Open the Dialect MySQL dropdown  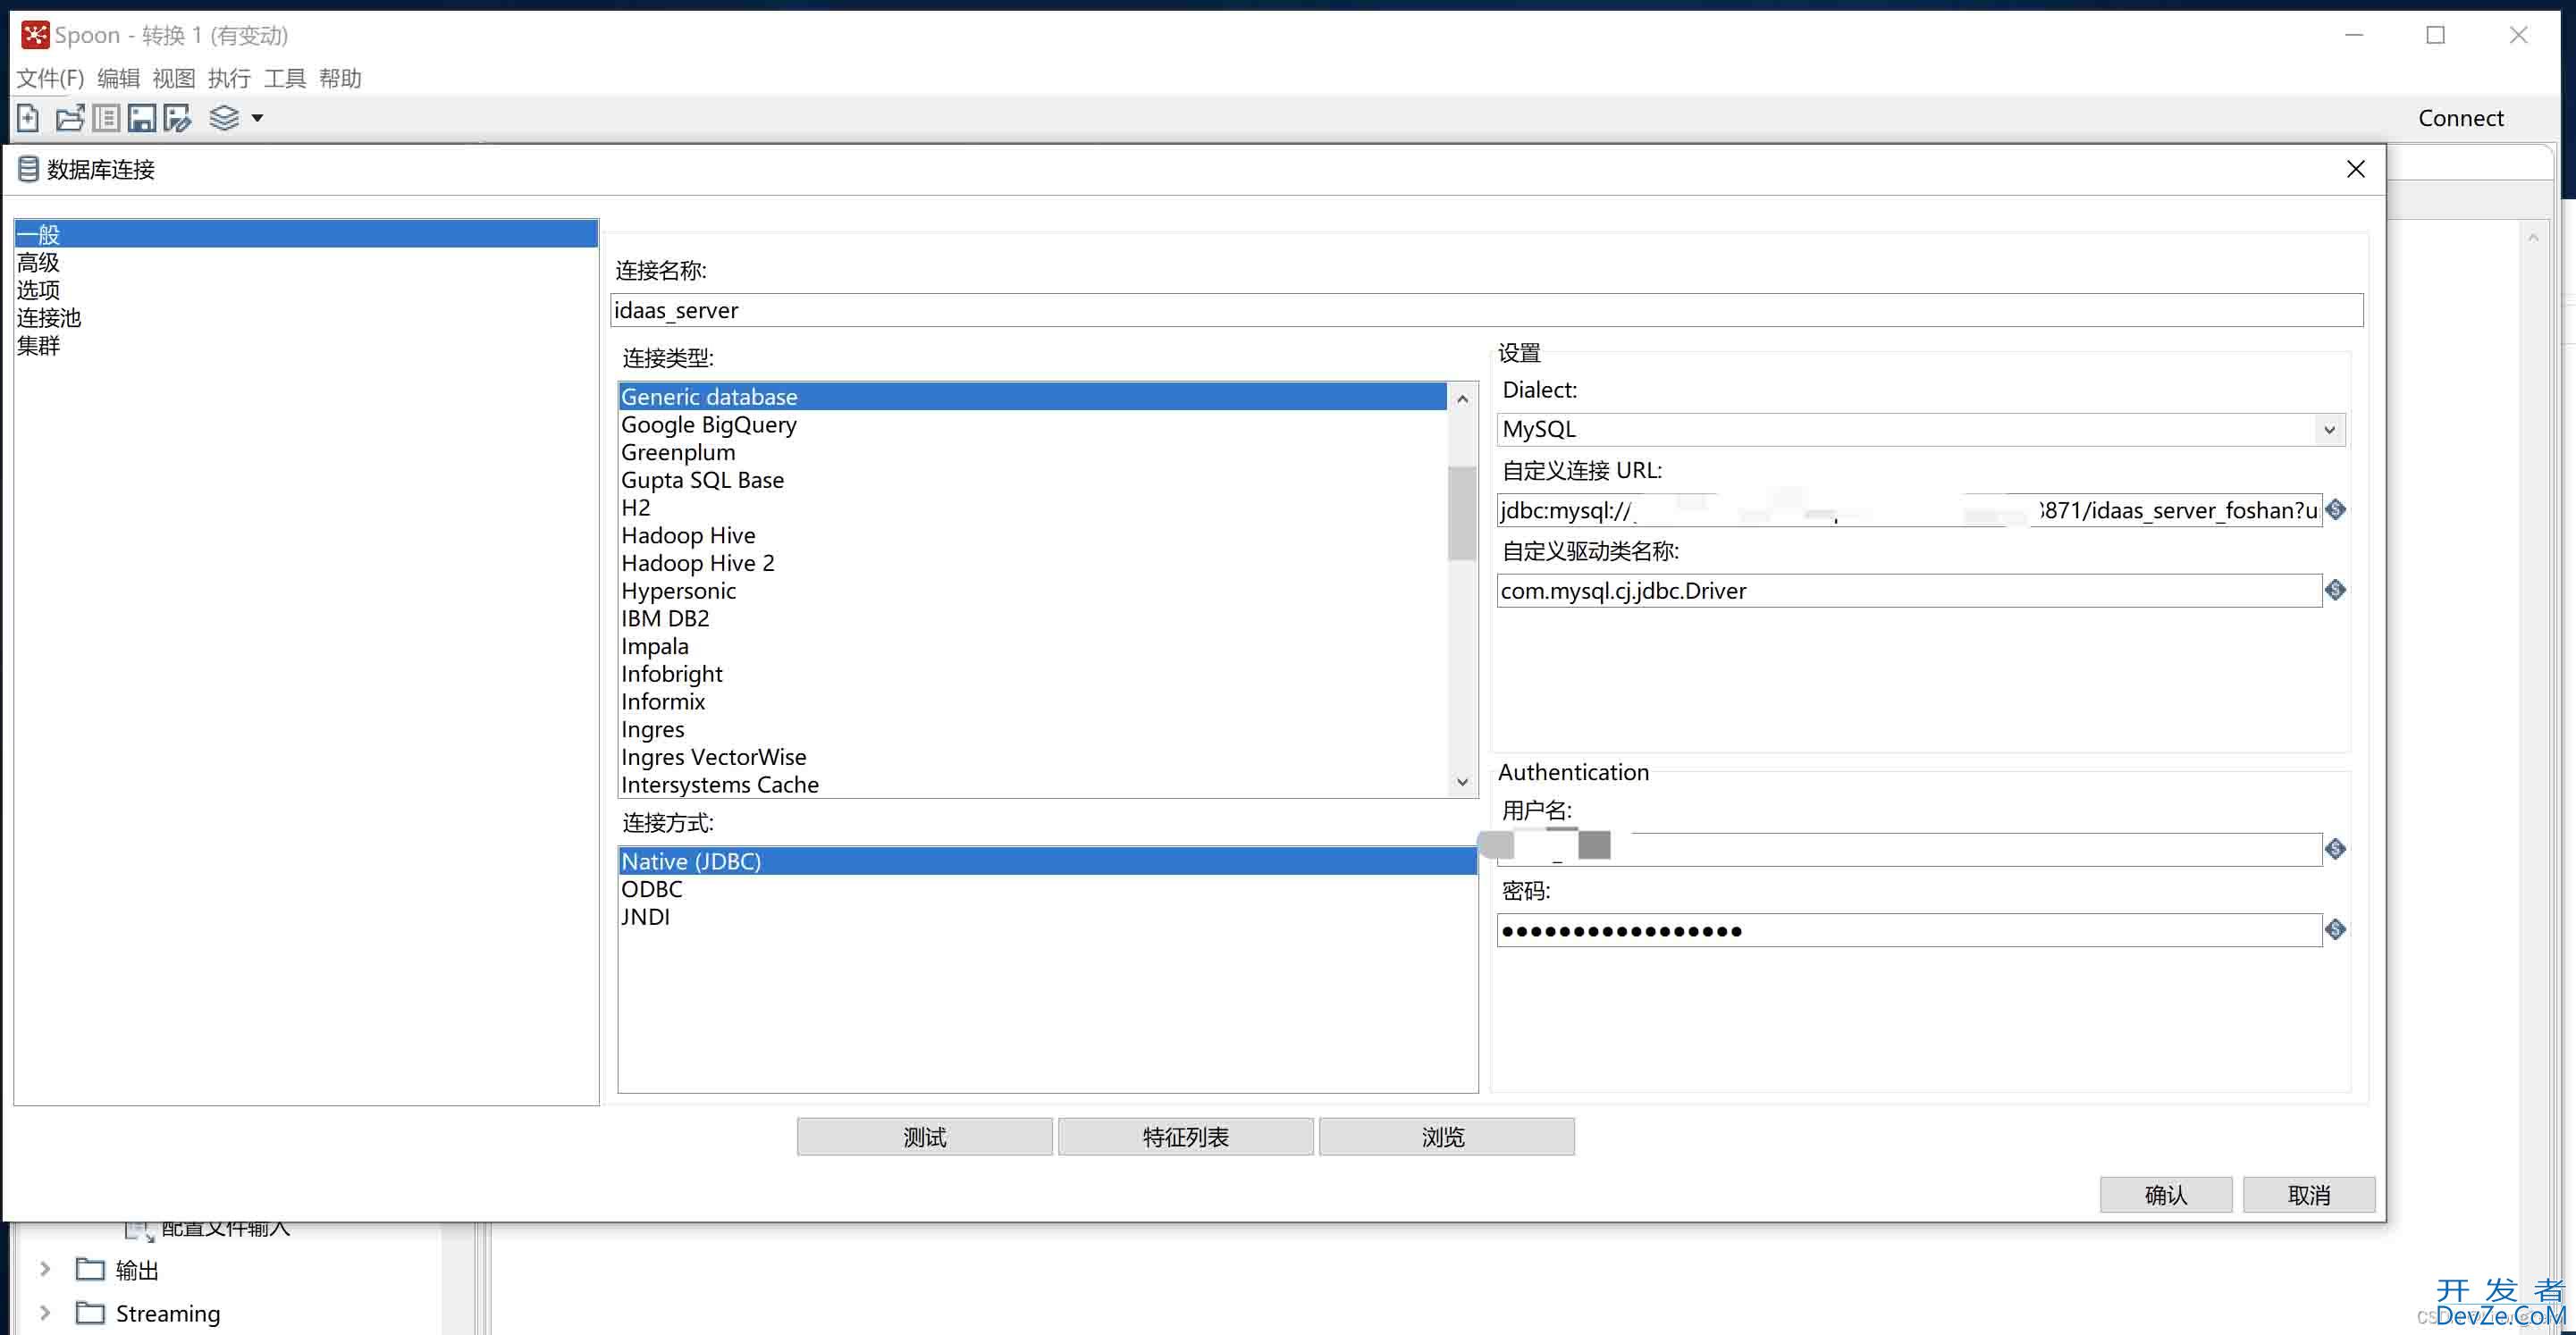coord(1921,429)
